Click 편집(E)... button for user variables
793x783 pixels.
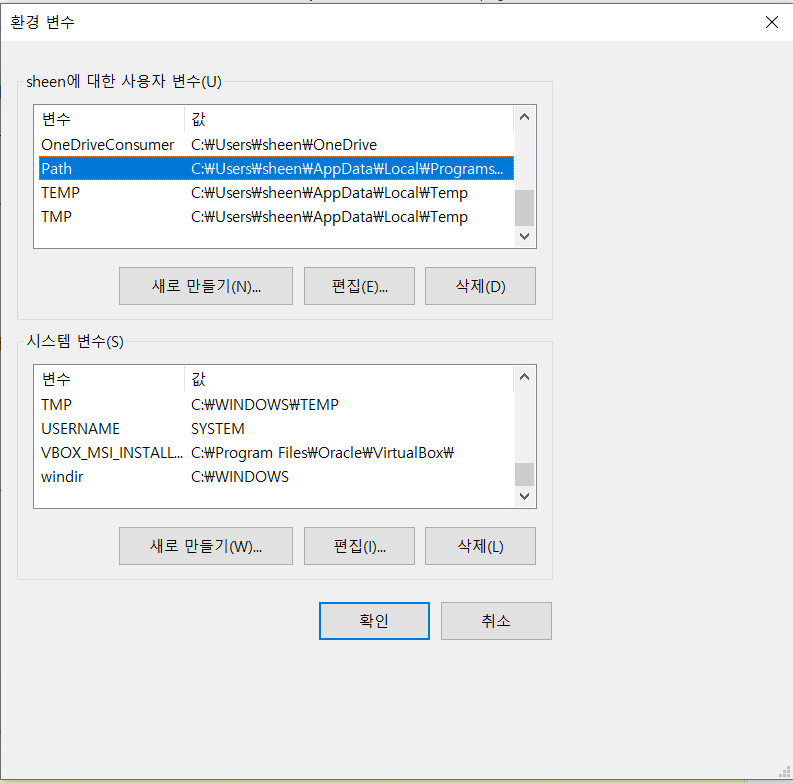tap(359, 286)
